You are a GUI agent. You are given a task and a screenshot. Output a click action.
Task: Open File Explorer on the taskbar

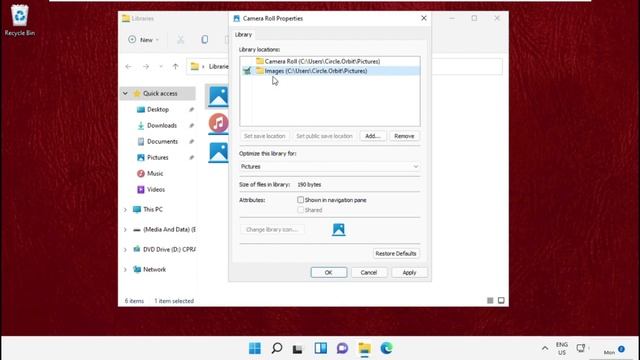click(x=364, y=348)
